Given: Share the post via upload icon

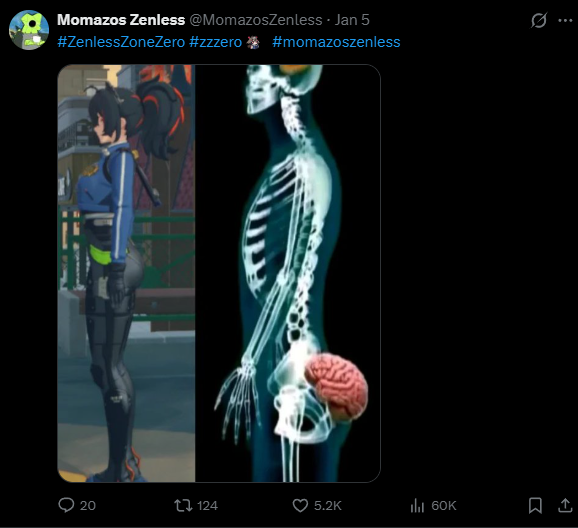Looking at the screenshot, I should [565, 505].
